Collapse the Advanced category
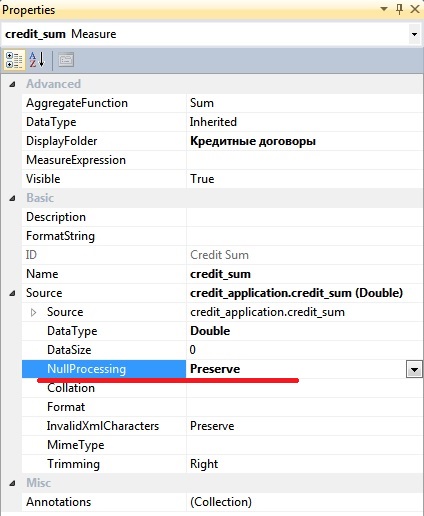The image size is (424, 516). coord(12,84)
